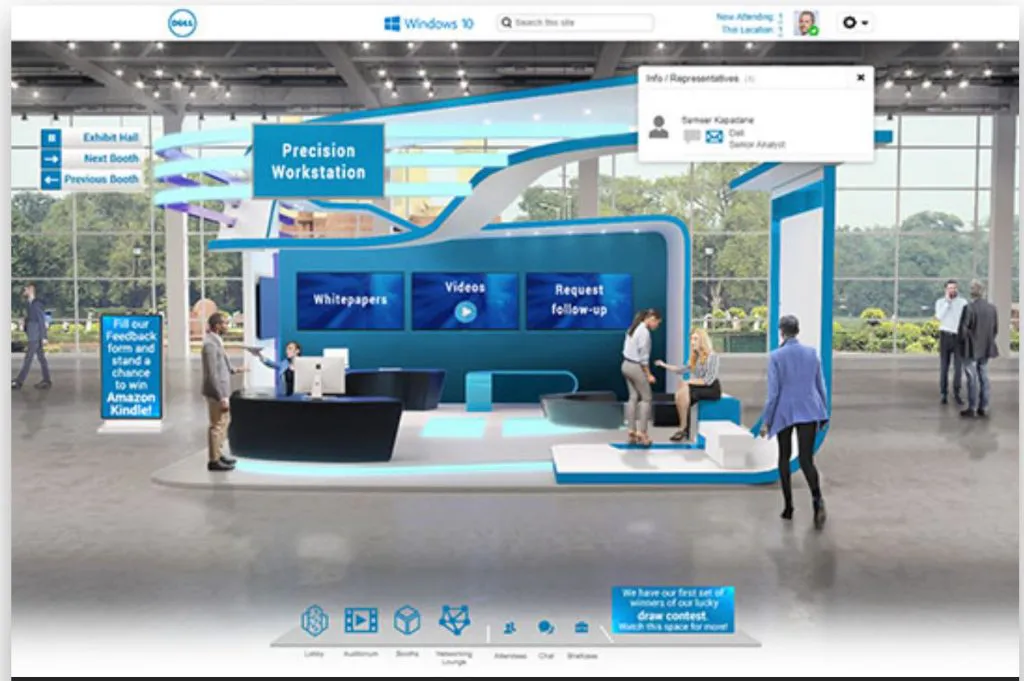This screenshot has width=1024, height=681.
Task: Email Sameer Kapadane via envelope icon
Action: click(712, 136)
